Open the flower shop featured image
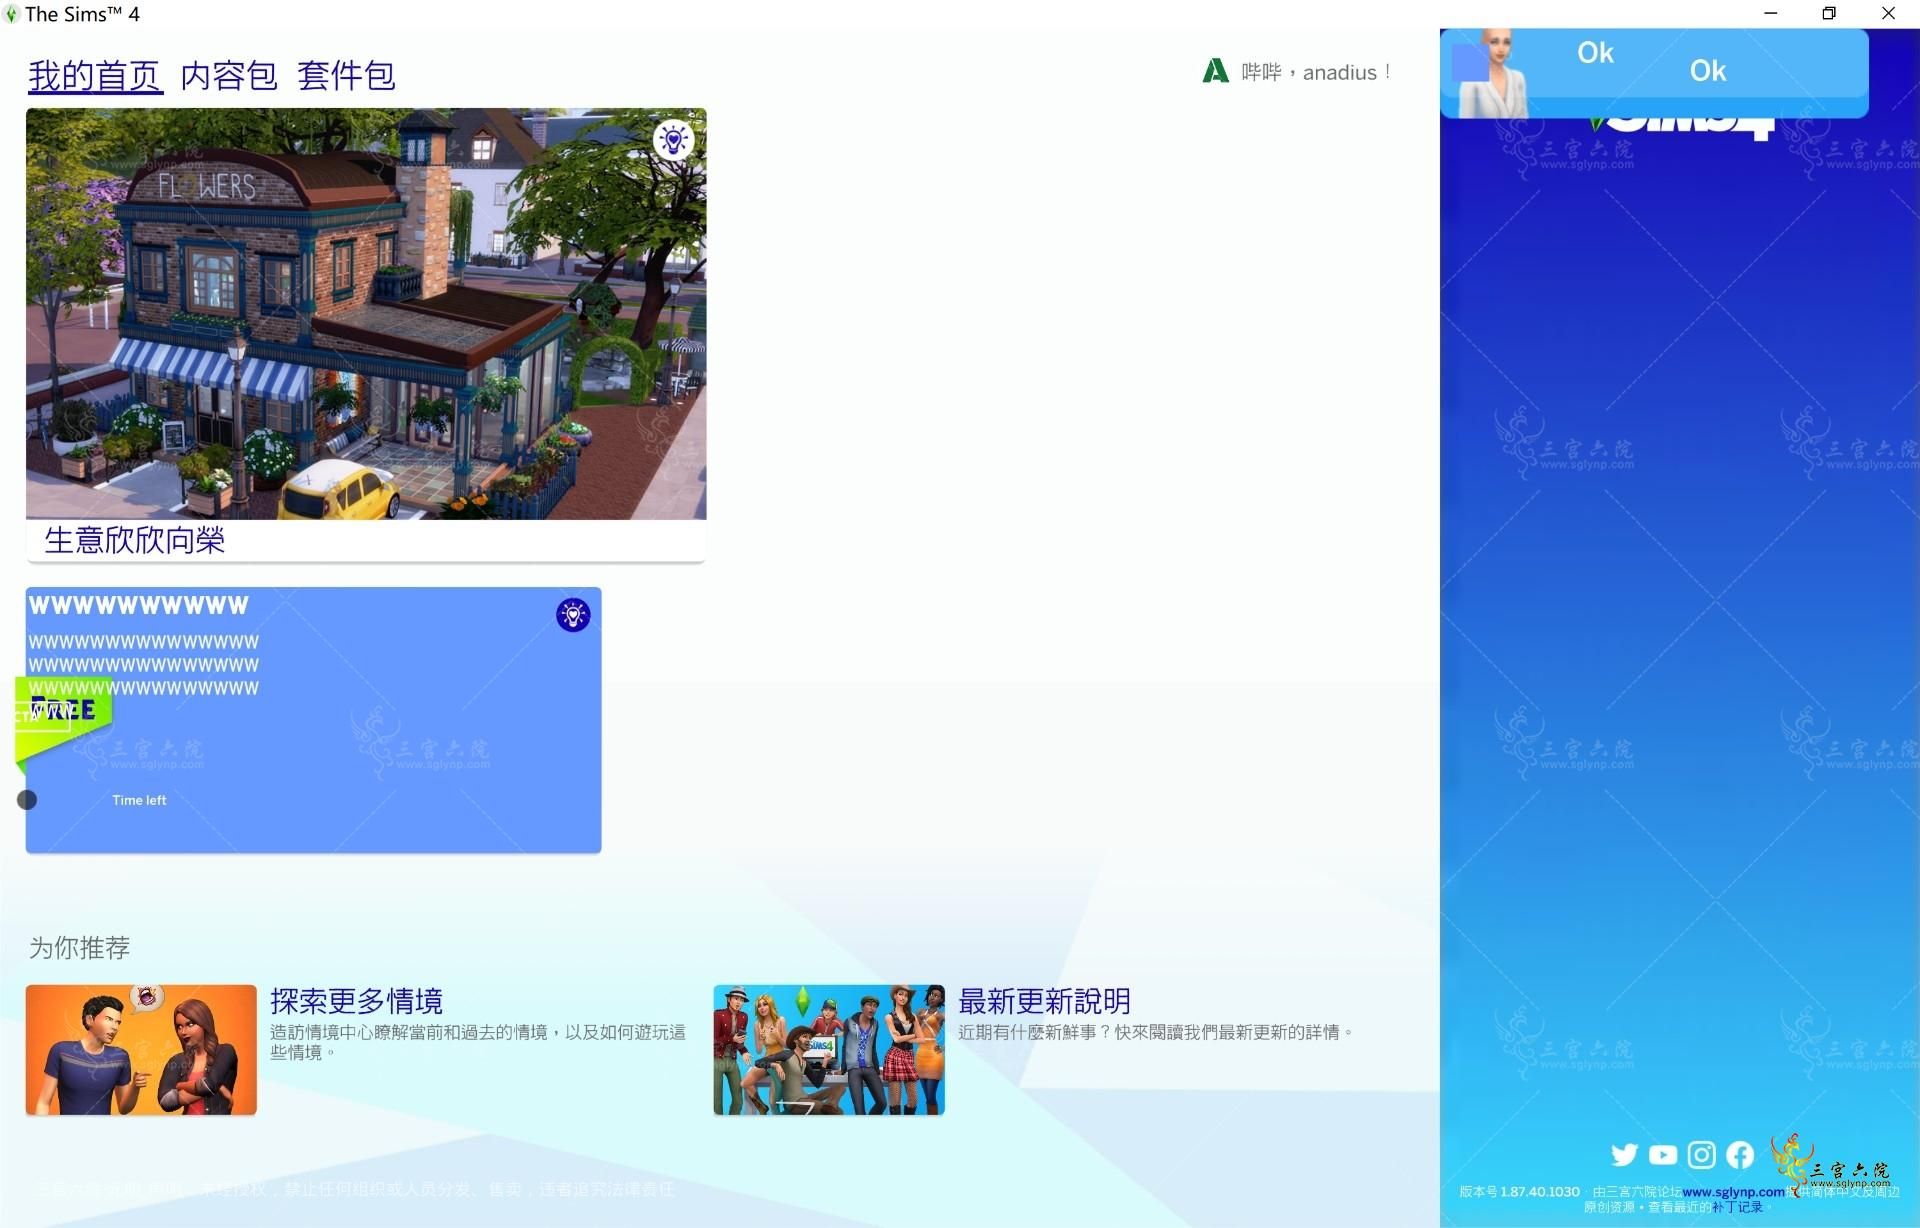Image resolution: width=1920 pixels, height=1228 pixels. [x=366, y=314]
